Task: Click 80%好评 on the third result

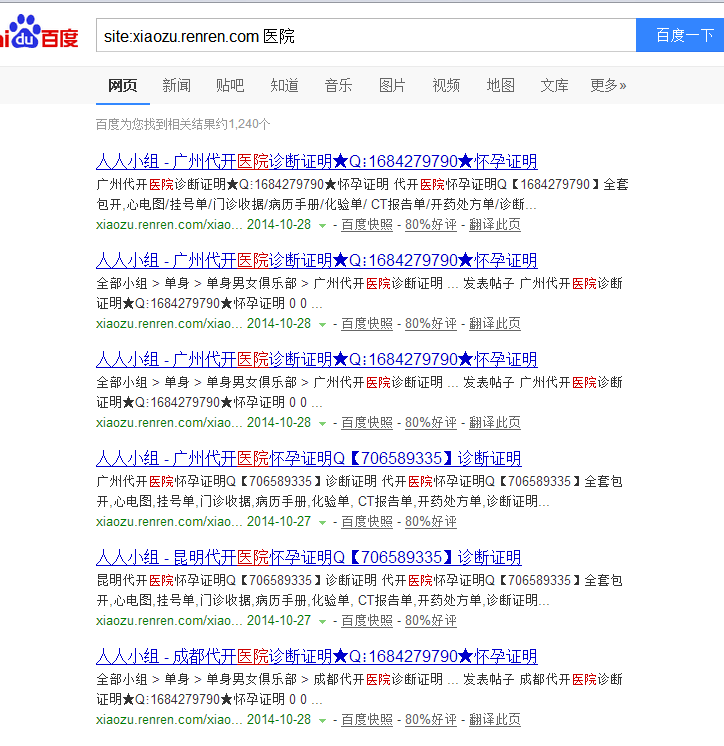Action: click(x=430, y=422)
